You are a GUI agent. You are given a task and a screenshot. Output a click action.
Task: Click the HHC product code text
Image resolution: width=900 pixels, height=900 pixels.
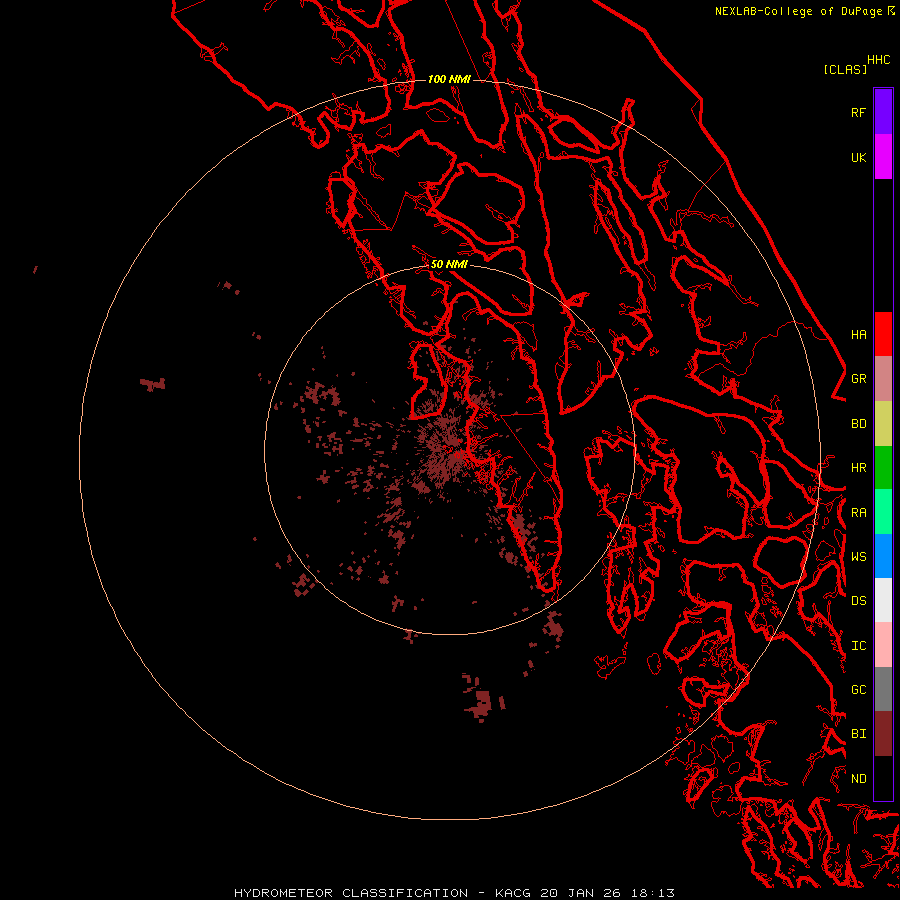[x=878, y=60]
